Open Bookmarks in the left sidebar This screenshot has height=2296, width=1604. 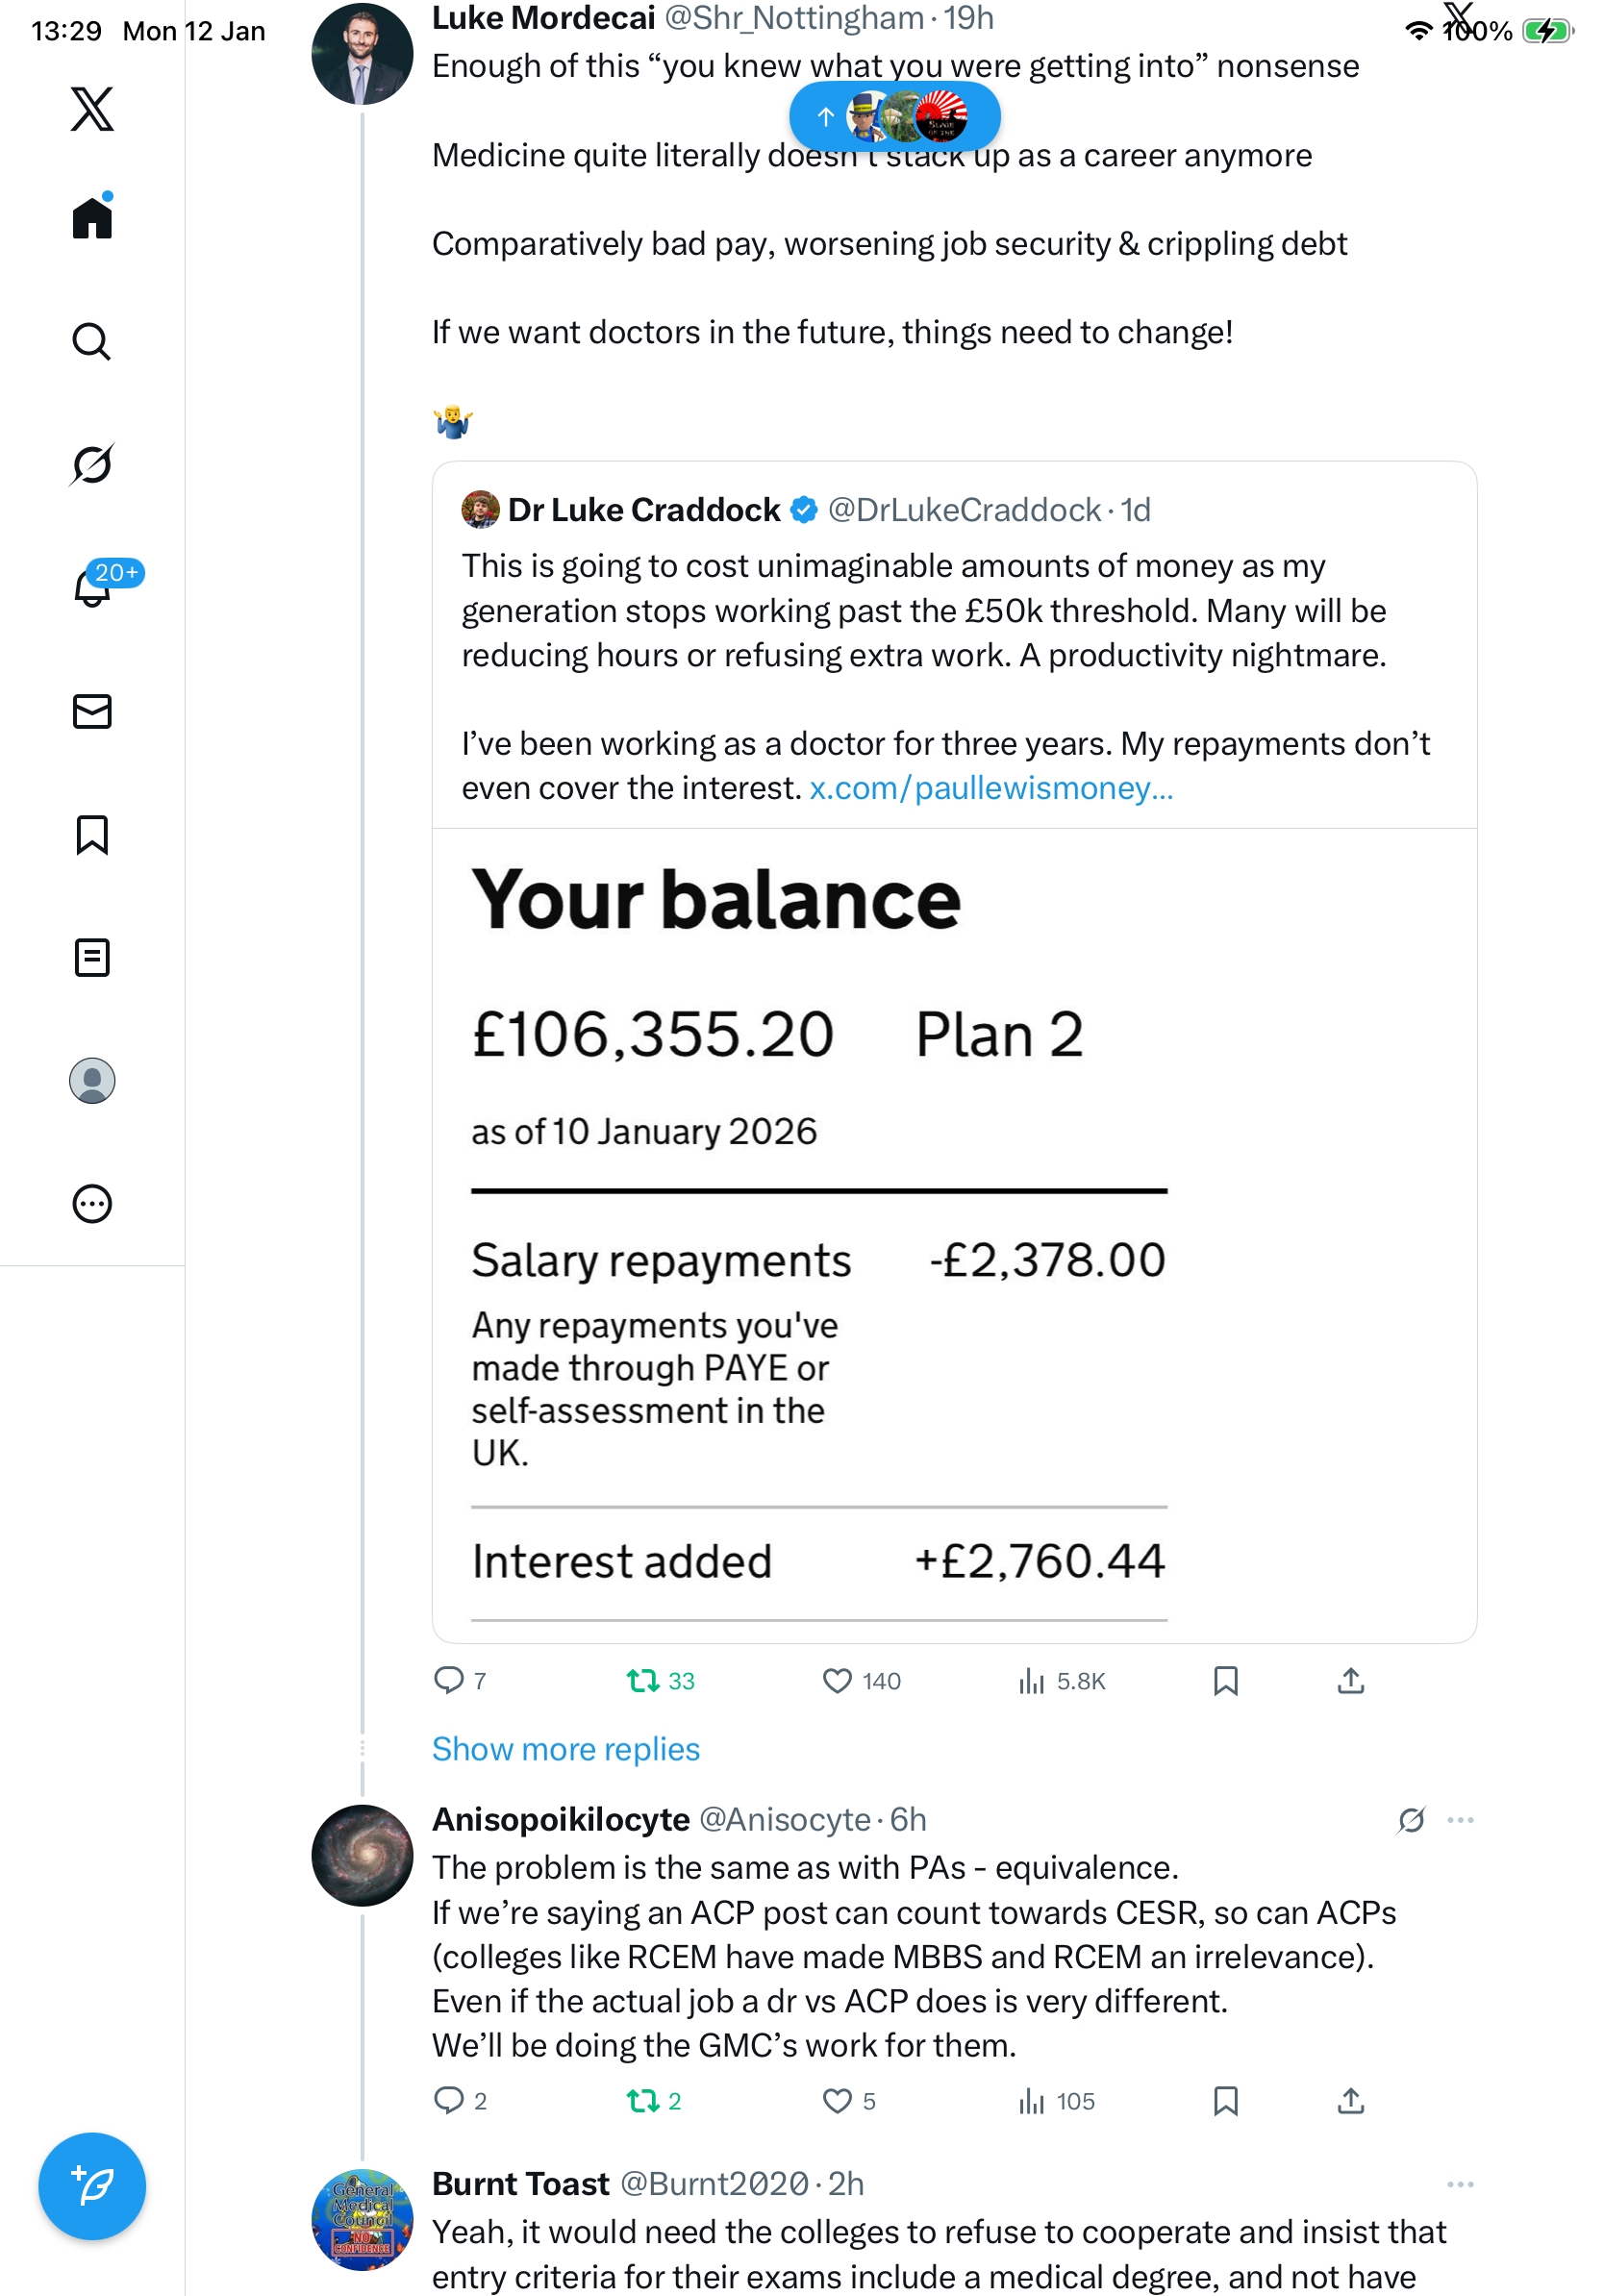coord(92,835)
